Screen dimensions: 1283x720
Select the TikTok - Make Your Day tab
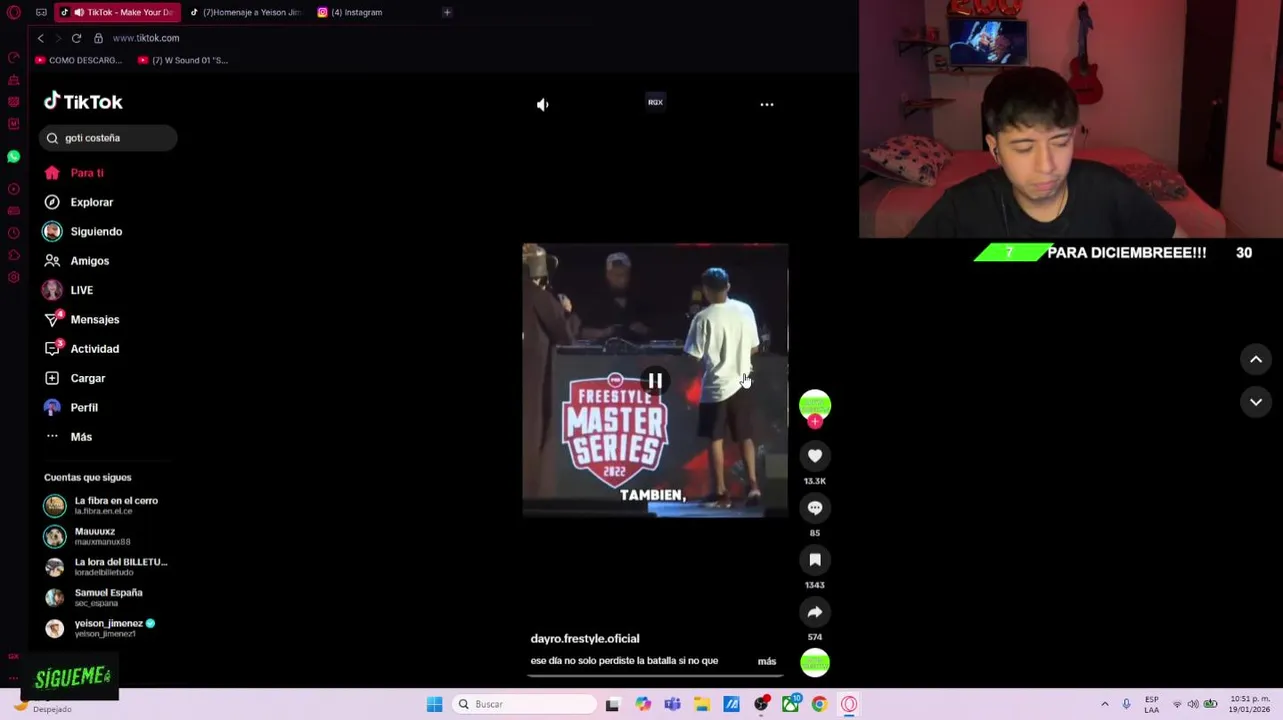tap(119, 12)
